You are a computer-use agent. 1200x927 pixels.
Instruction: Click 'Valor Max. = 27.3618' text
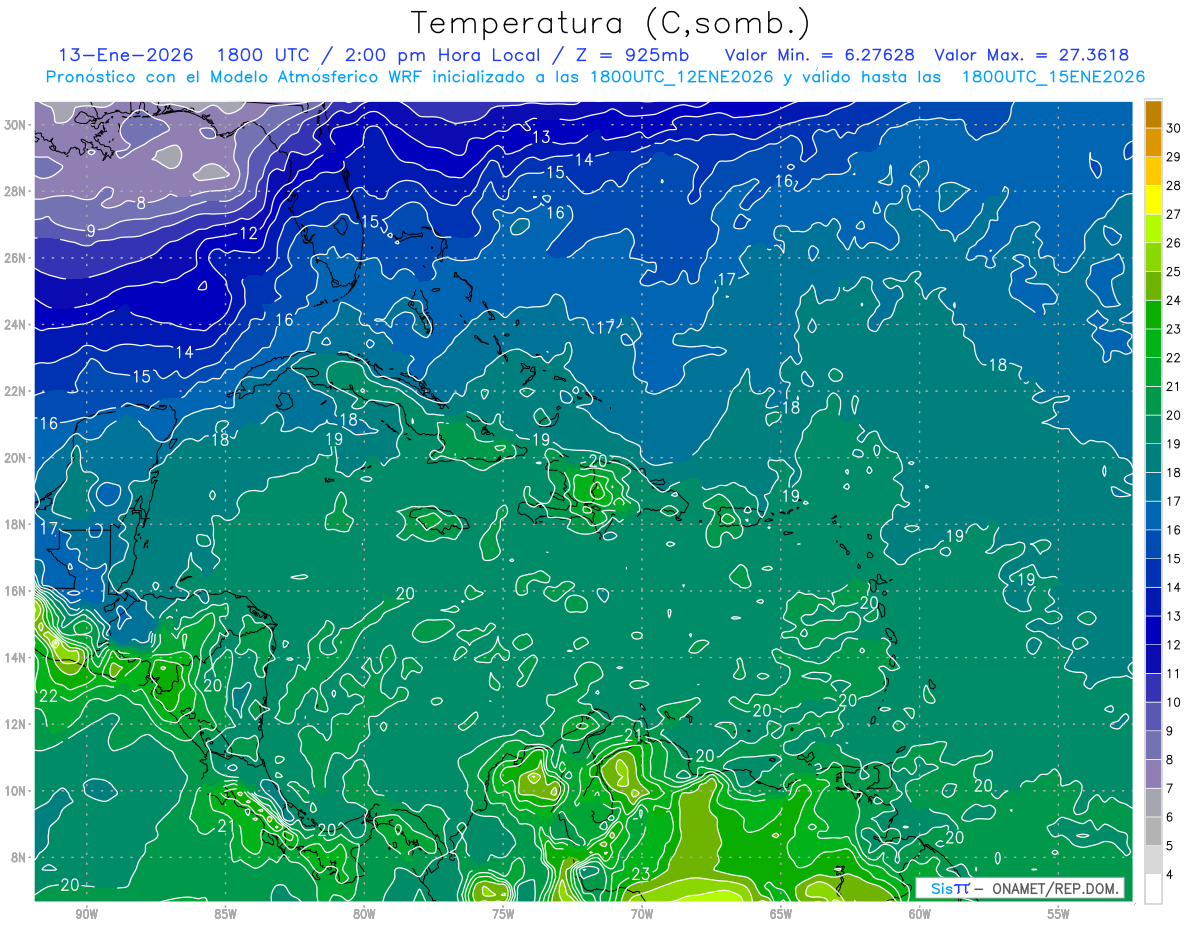tap(1032, 55)
